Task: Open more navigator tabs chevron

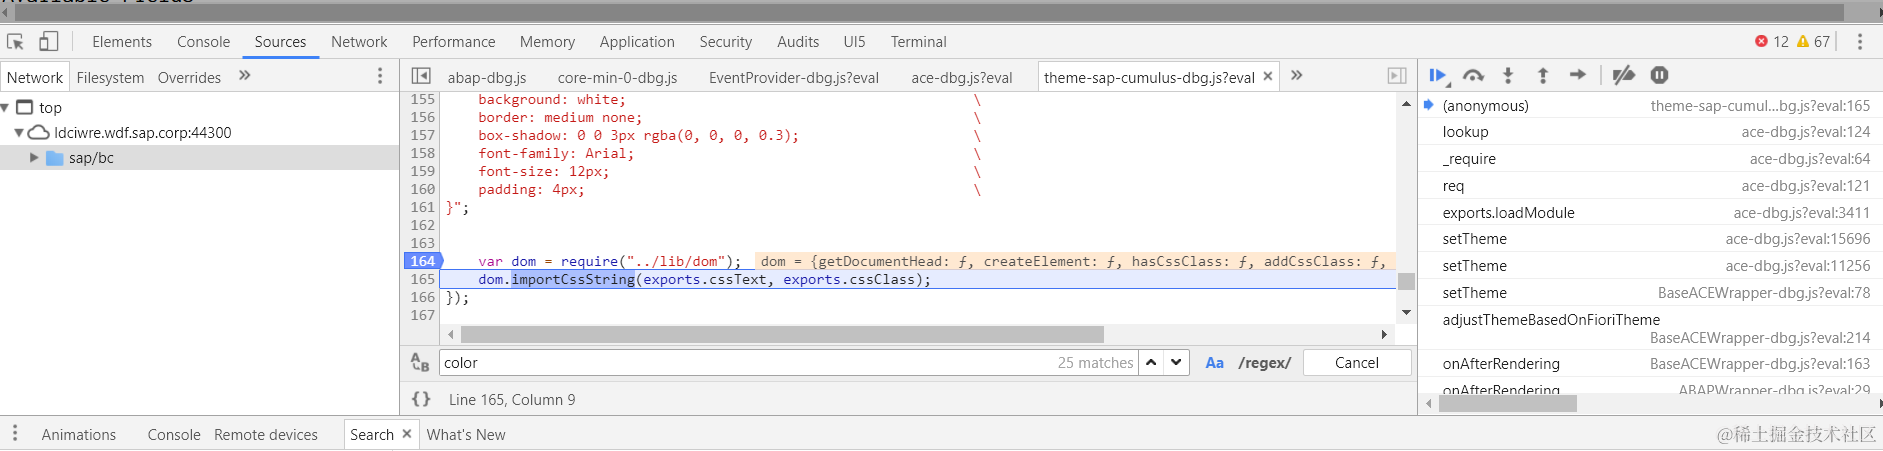Action: tap(245, 76)
